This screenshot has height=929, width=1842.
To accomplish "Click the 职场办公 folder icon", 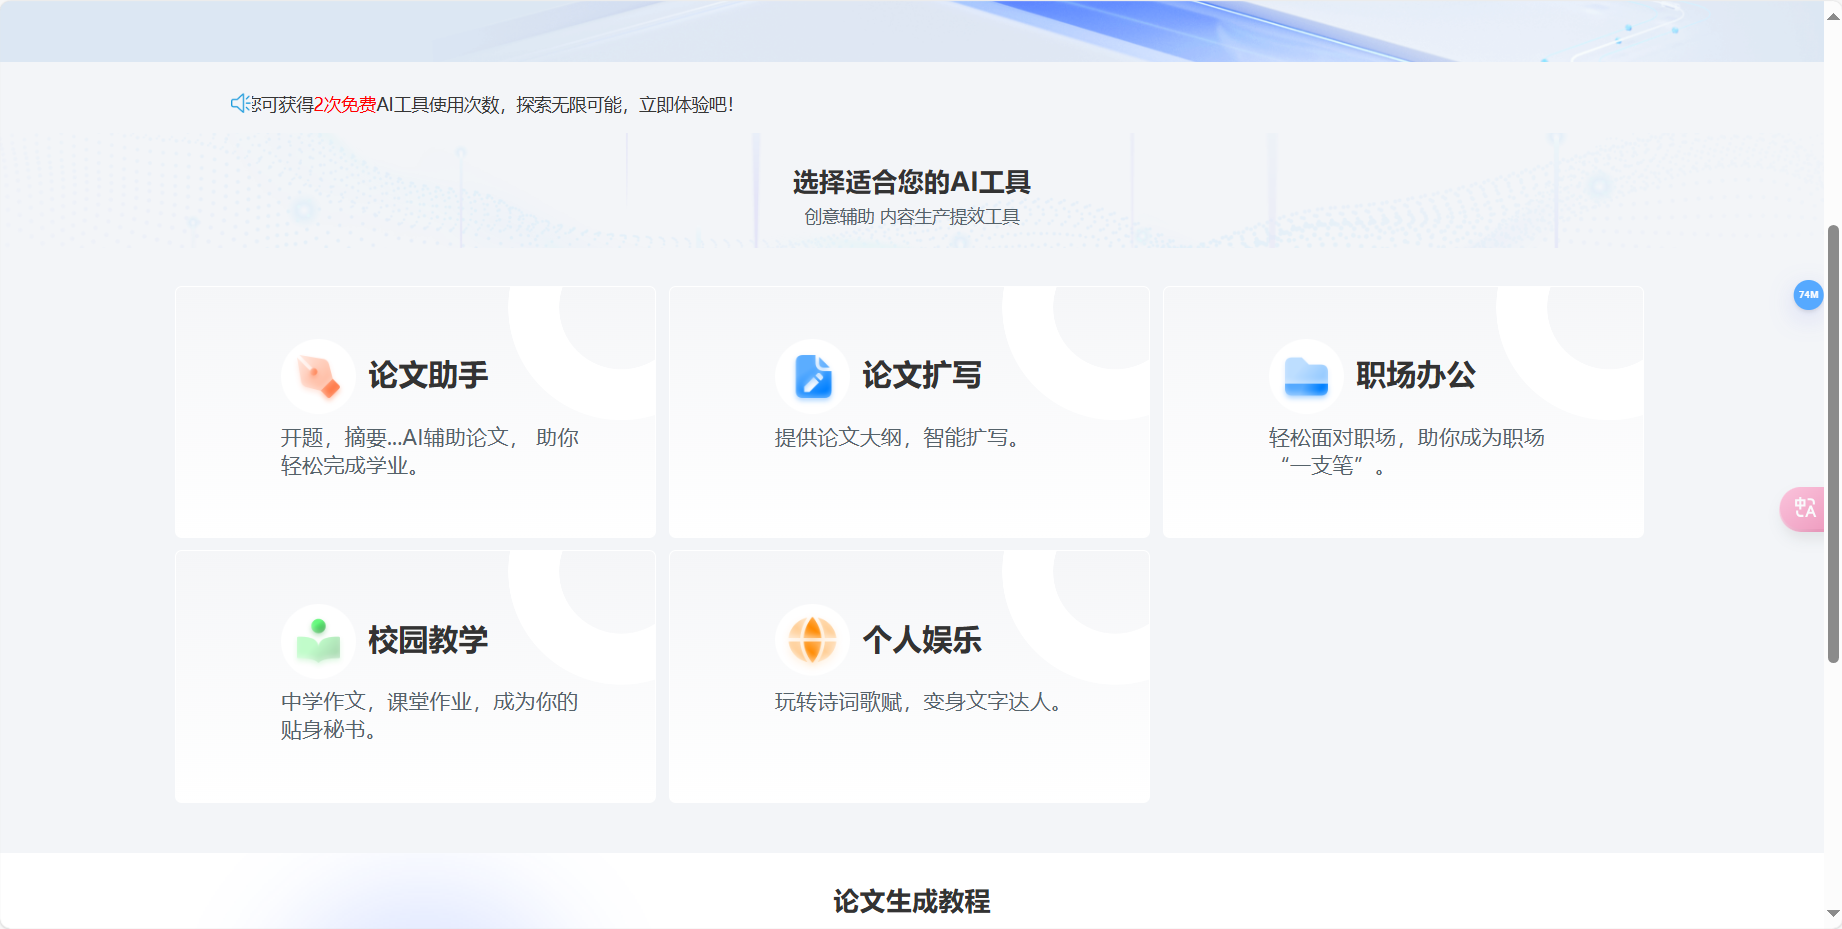I will click(1306, 376).
